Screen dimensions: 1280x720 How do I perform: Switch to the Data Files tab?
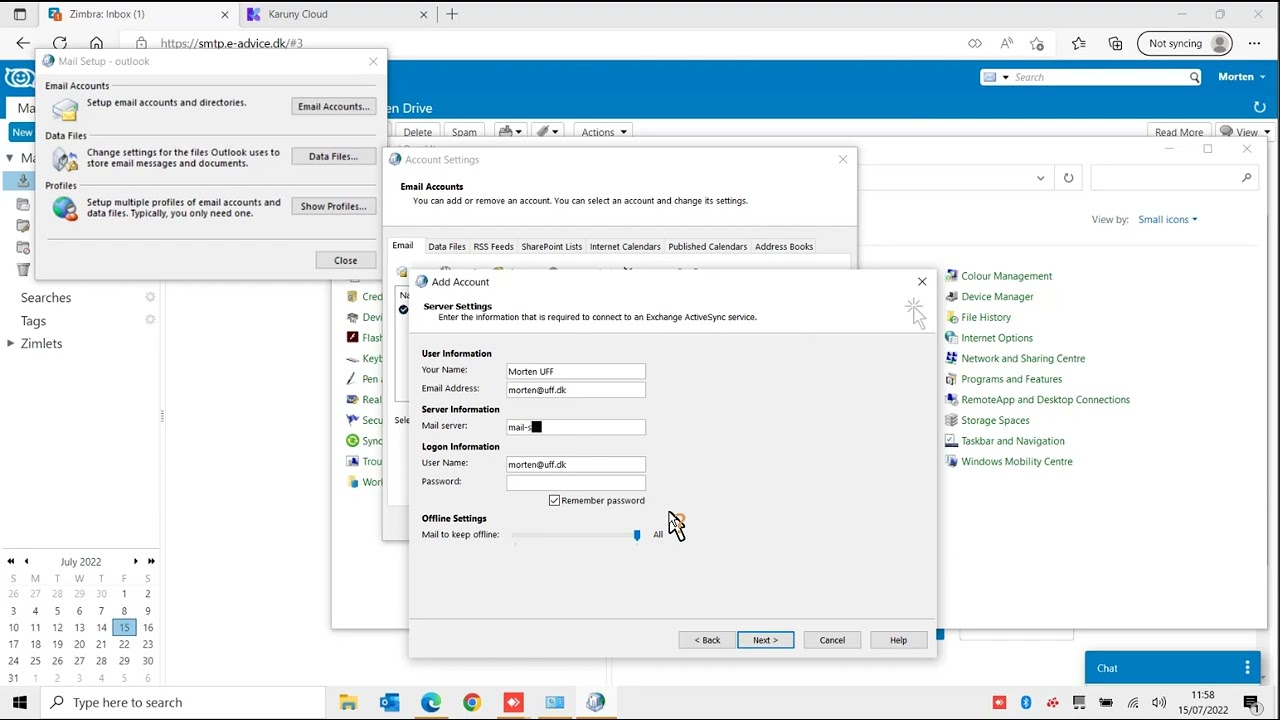tap(446, 247)
